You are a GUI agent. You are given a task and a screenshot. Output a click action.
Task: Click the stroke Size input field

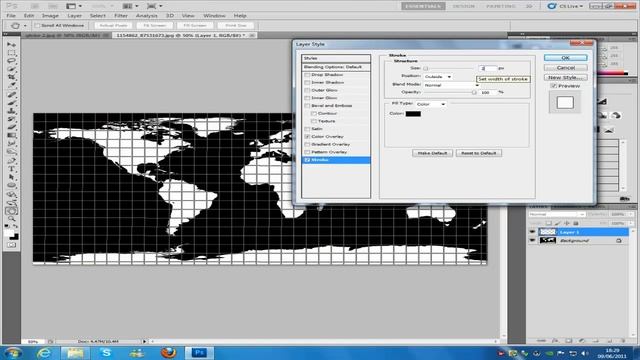point(488,68)
